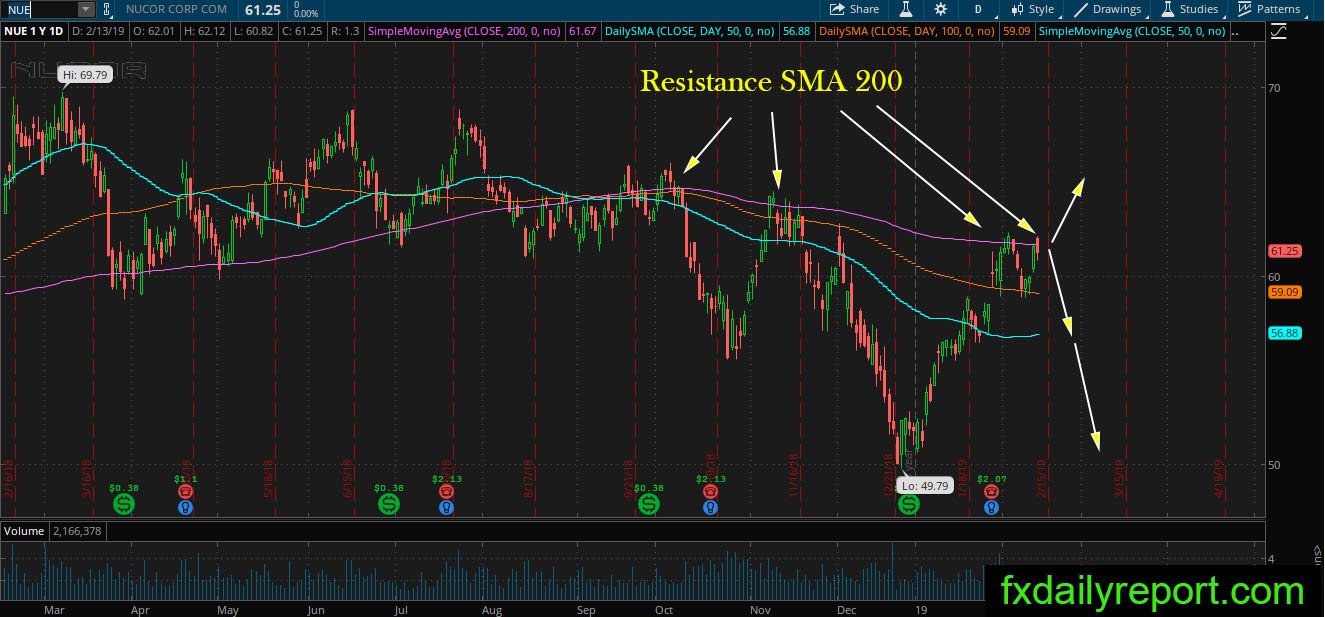
Task: Open chart settings gear icon
Action: (x=940, y=9)
